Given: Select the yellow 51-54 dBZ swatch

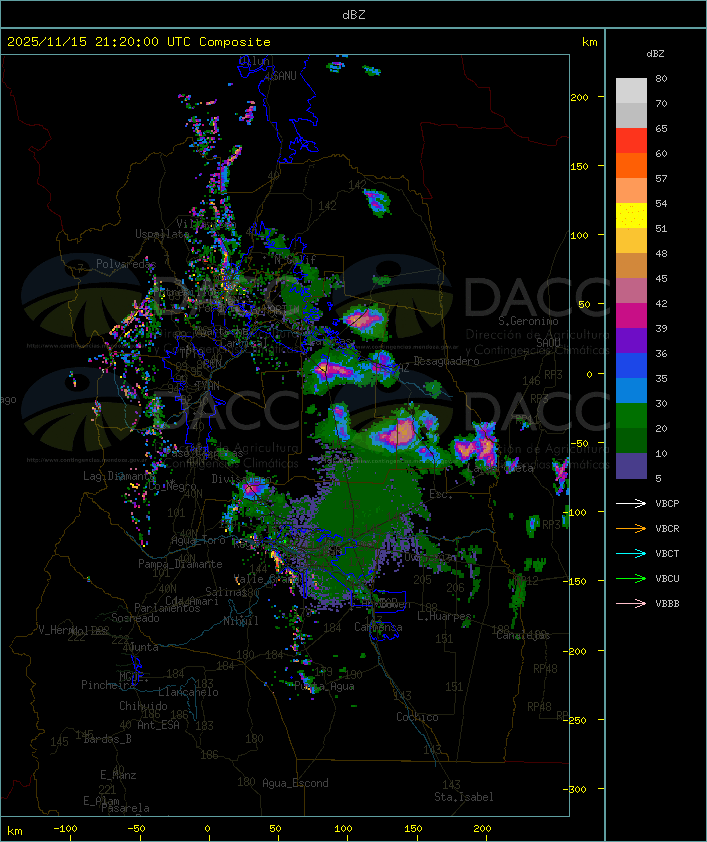Looking at the screenshot, I should click(631, 215).
